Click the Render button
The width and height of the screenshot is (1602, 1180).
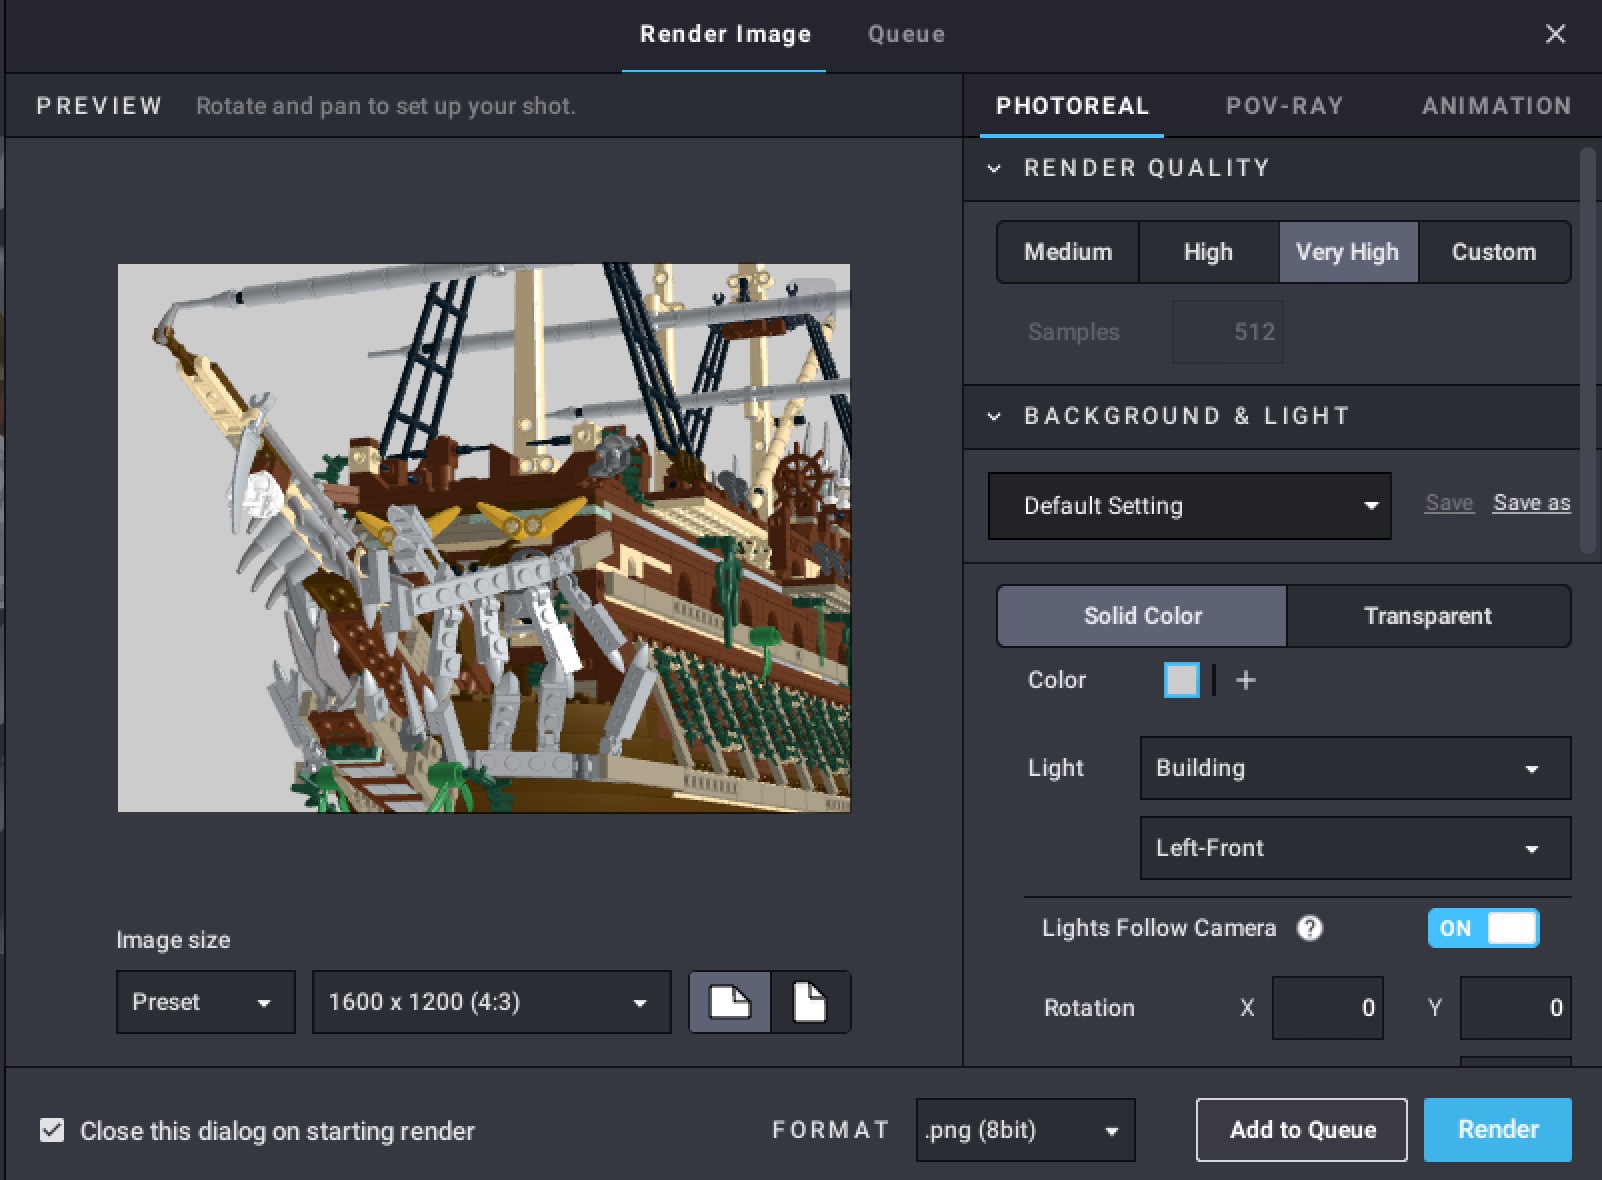[1498, 1130]
